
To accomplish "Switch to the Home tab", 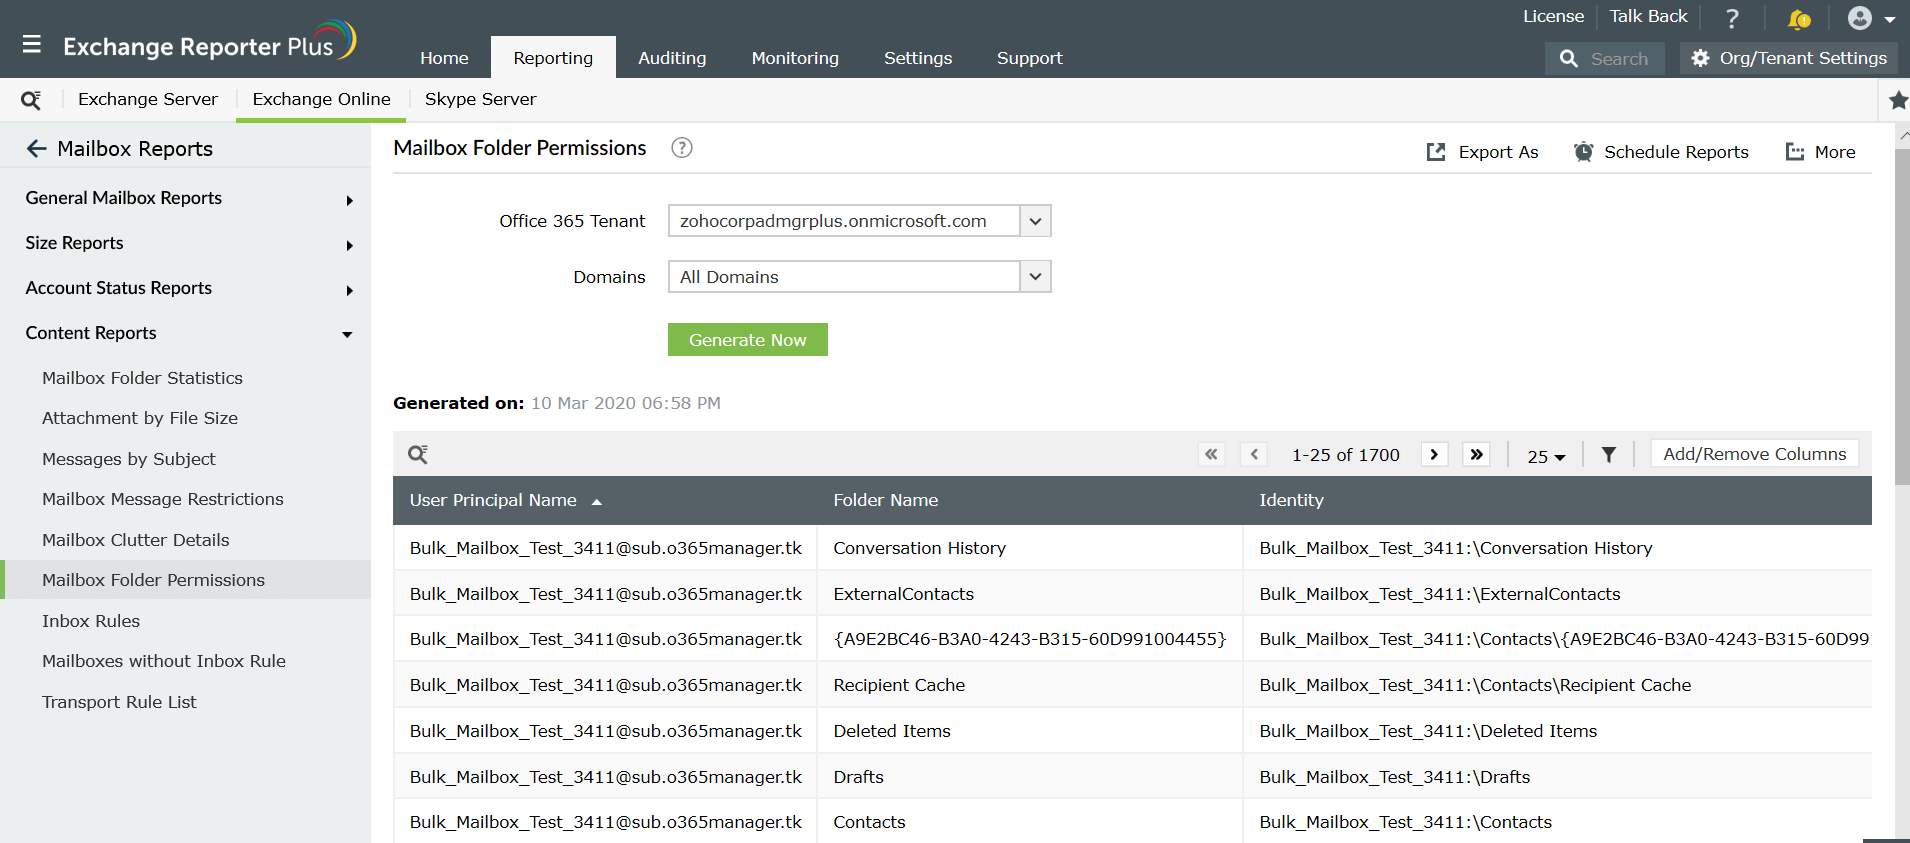I will [x=444, y=58].
